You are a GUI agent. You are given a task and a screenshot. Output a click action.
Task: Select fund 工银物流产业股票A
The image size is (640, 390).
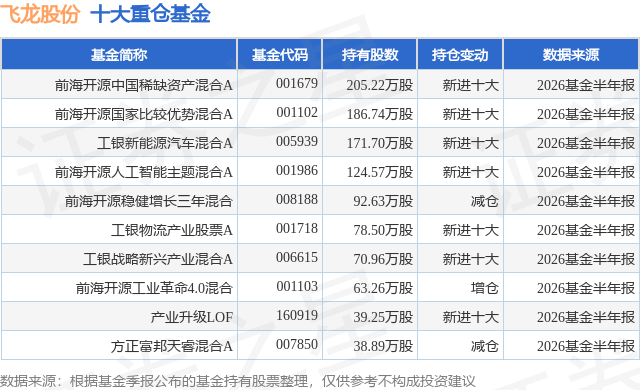(172, 230)
